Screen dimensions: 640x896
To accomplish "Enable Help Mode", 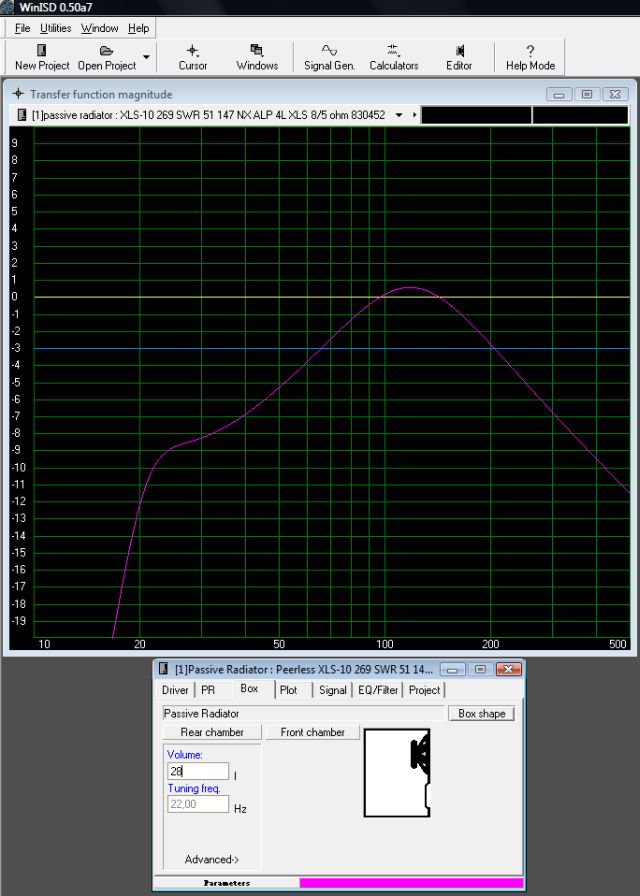I will click(530, 57).
